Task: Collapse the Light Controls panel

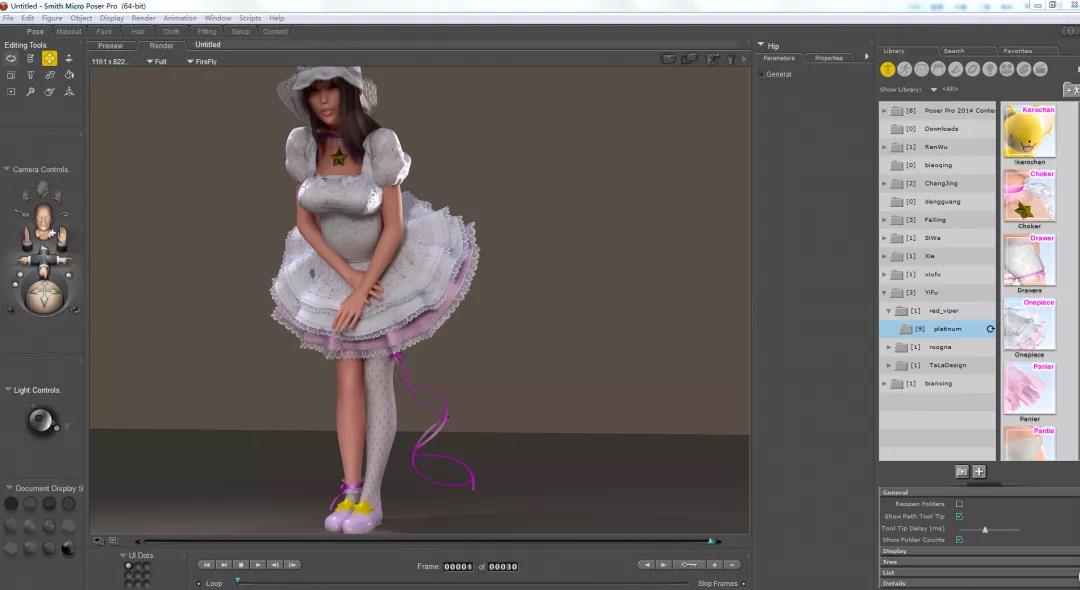Action: click(x=8, y=390)
